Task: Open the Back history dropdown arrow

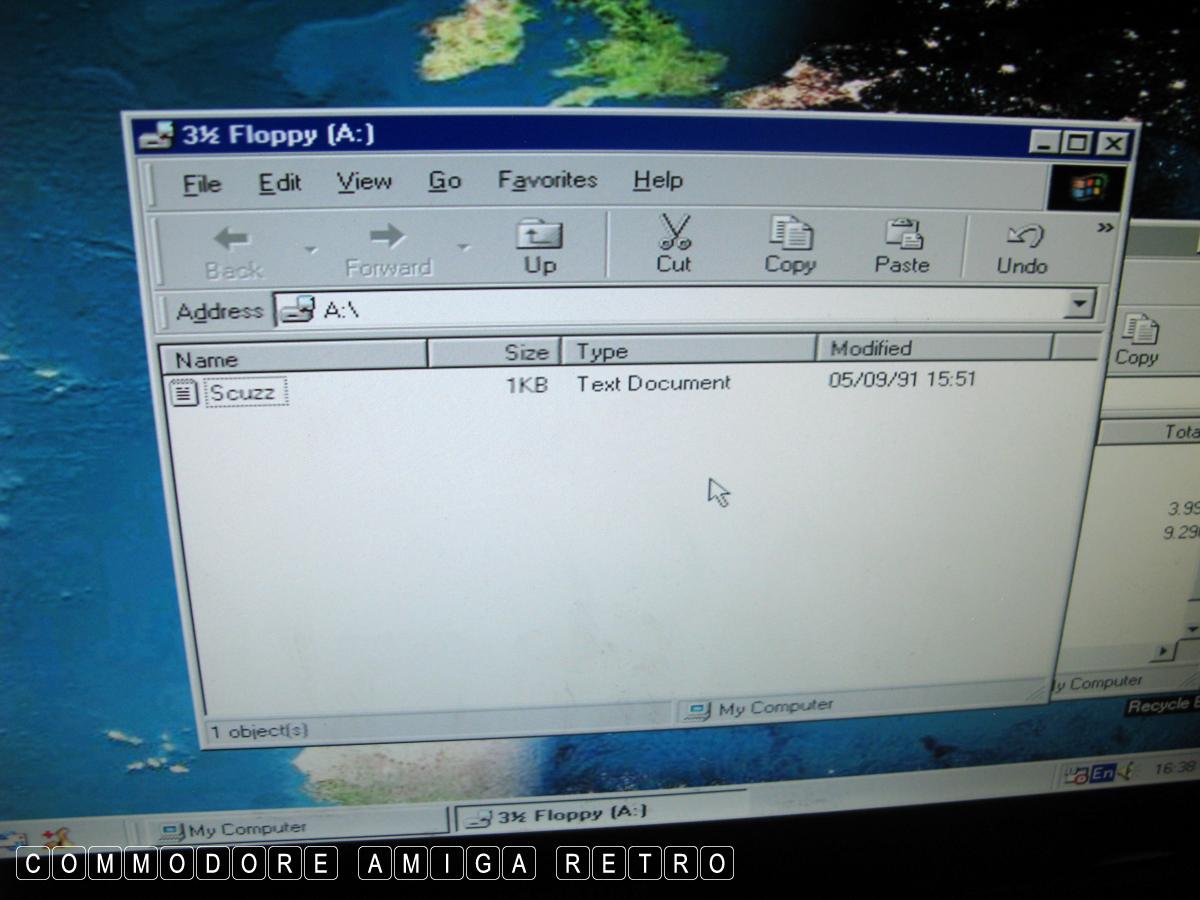Action: pos(310,249)
